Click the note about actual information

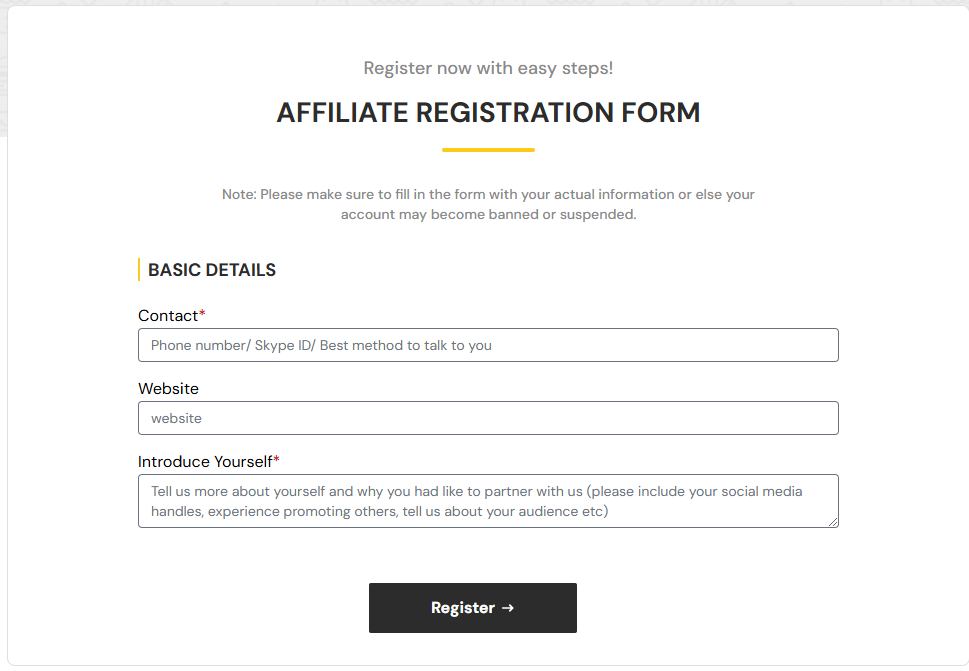coord(488,204)
